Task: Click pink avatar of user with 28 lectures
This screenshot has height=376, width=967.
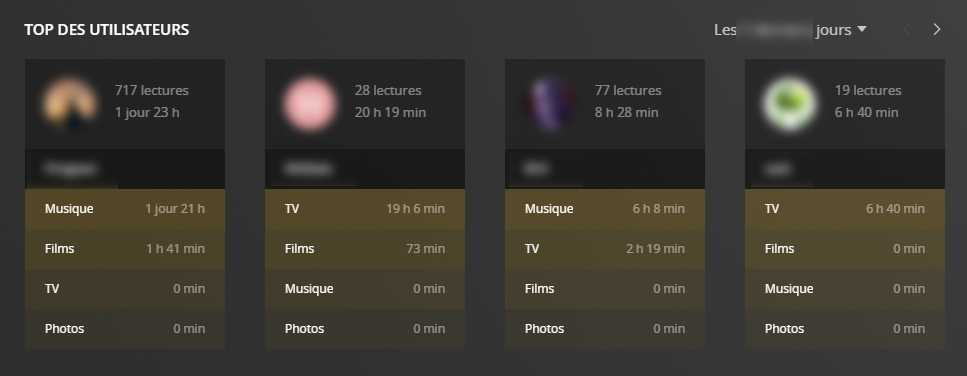Action: (x=310, y=104)
